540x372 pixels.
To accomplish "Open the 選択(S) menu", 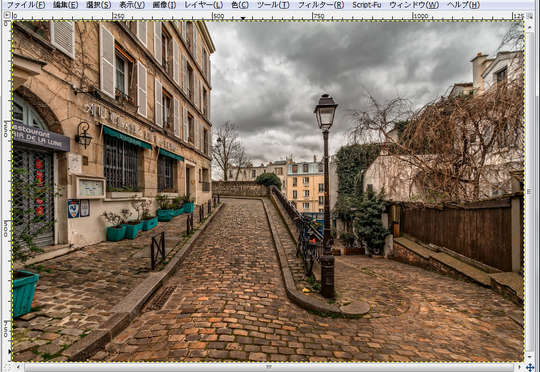I will [x=98, y=5].
